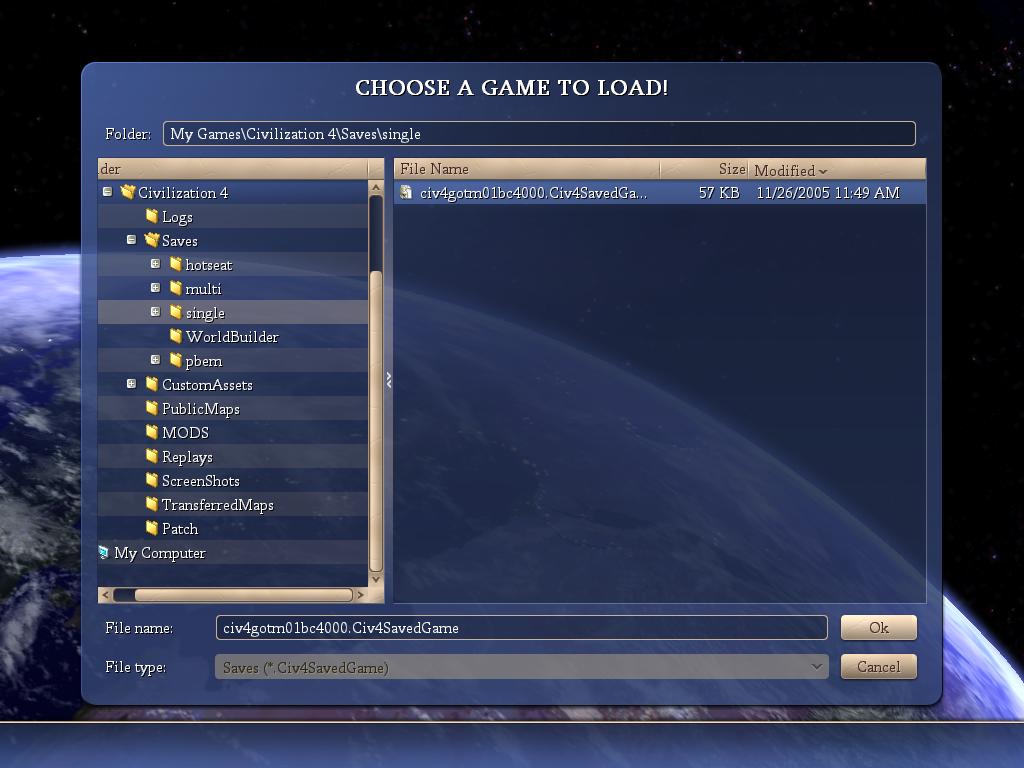Click the folder tree left scroll arrow

point(105,595)
